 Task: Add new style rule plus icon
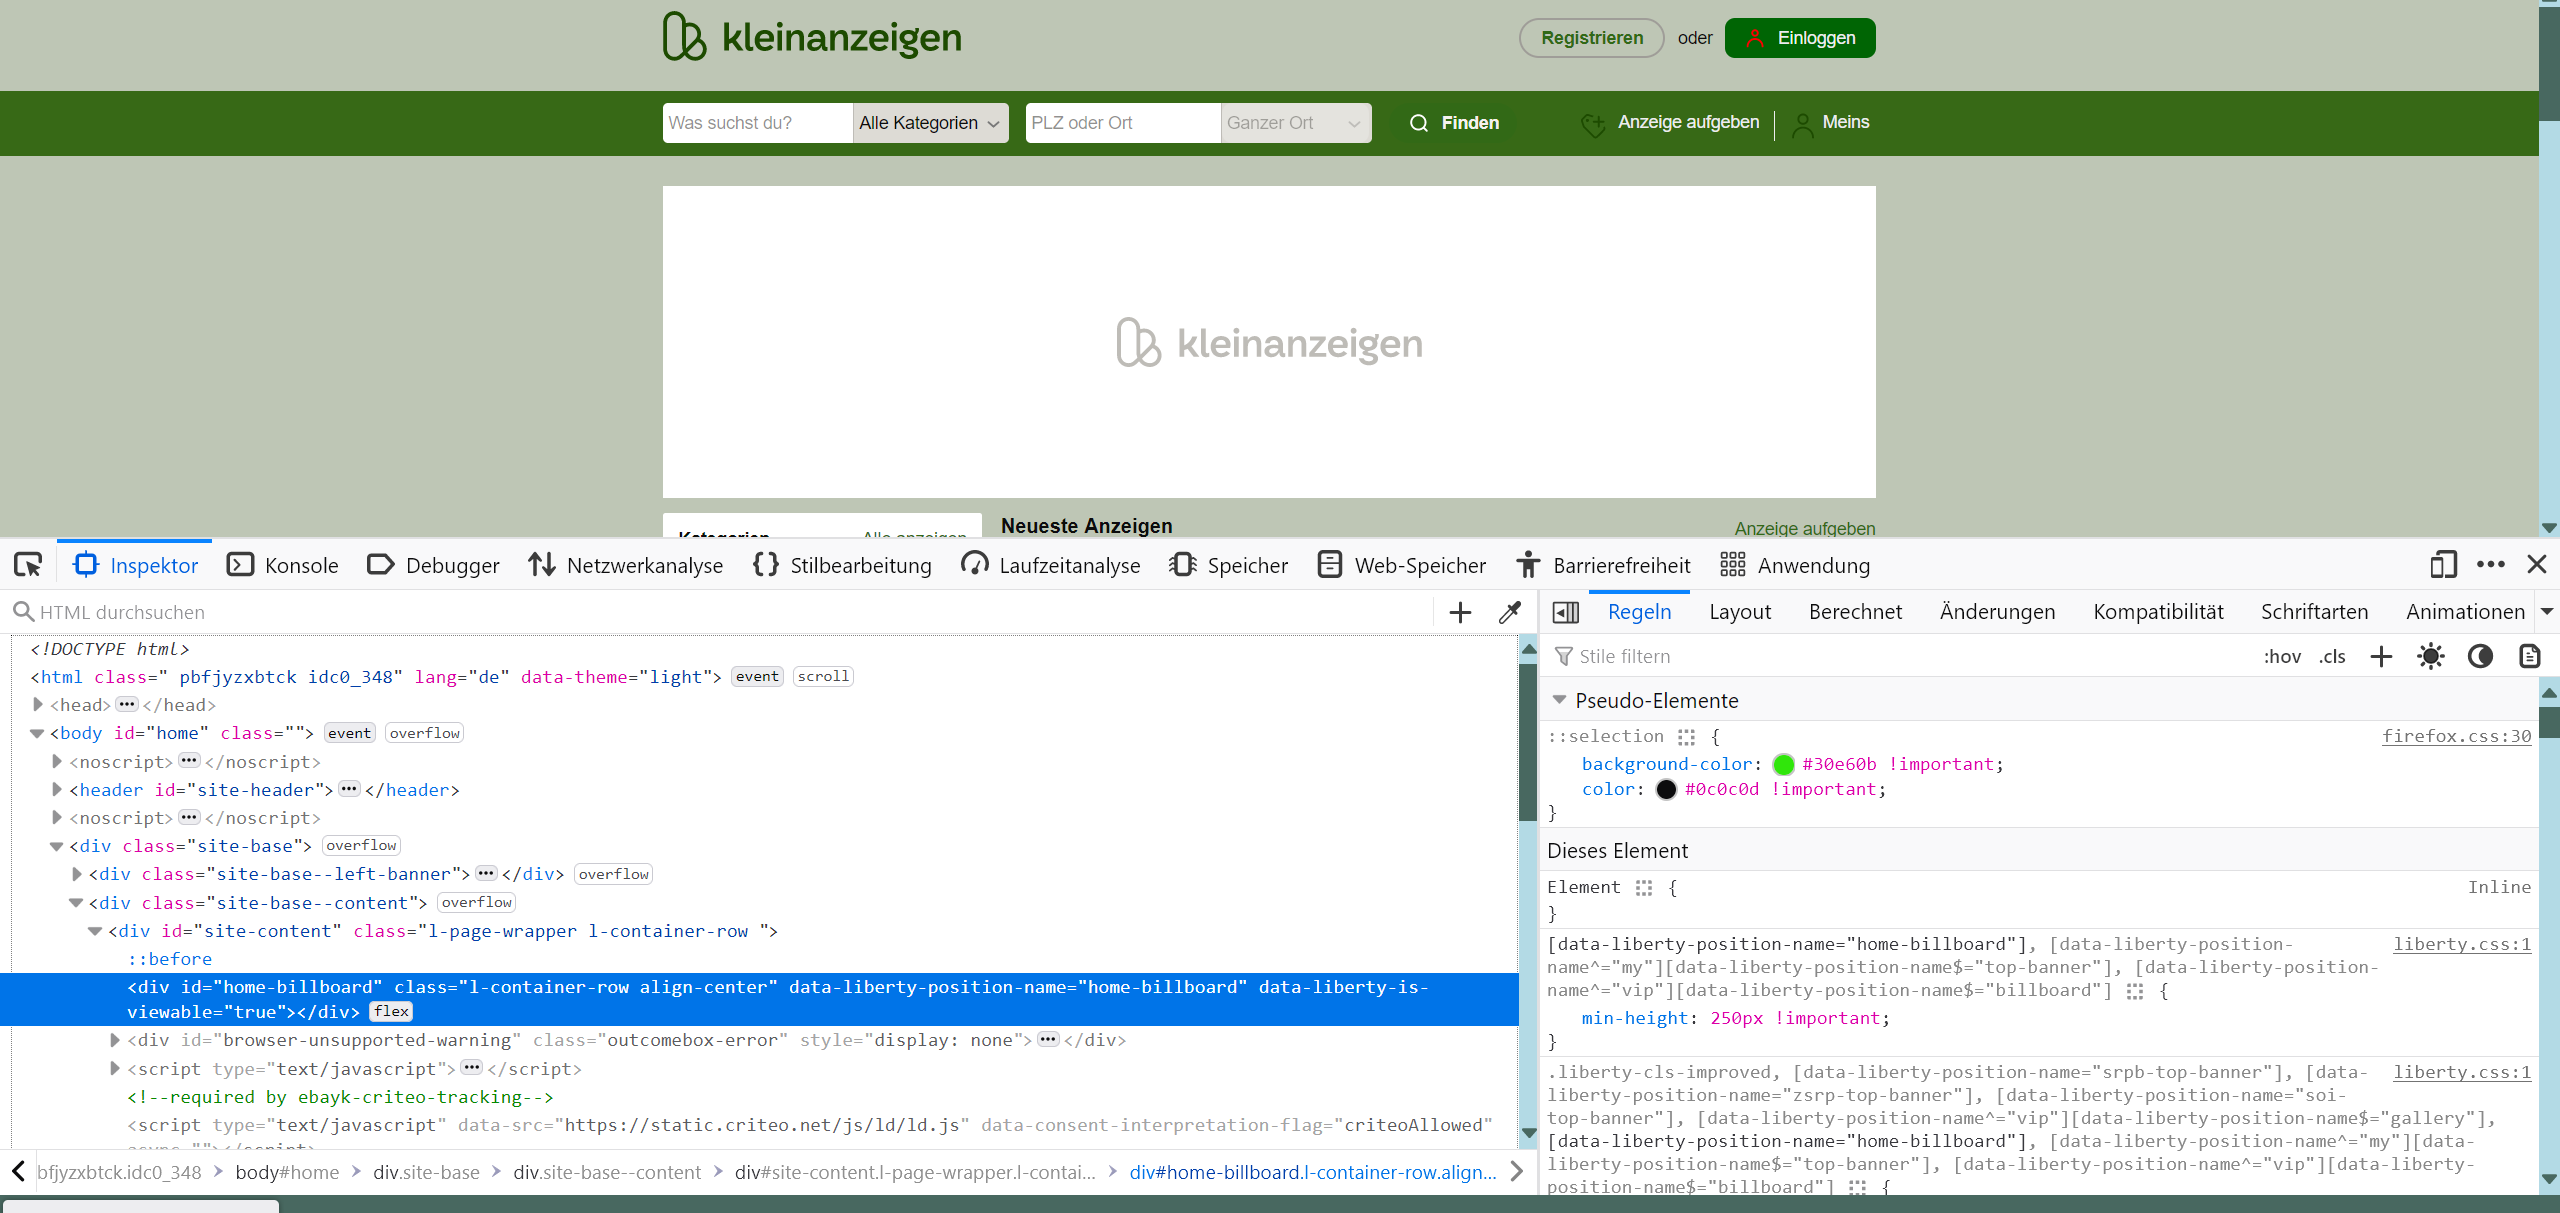2381,656
